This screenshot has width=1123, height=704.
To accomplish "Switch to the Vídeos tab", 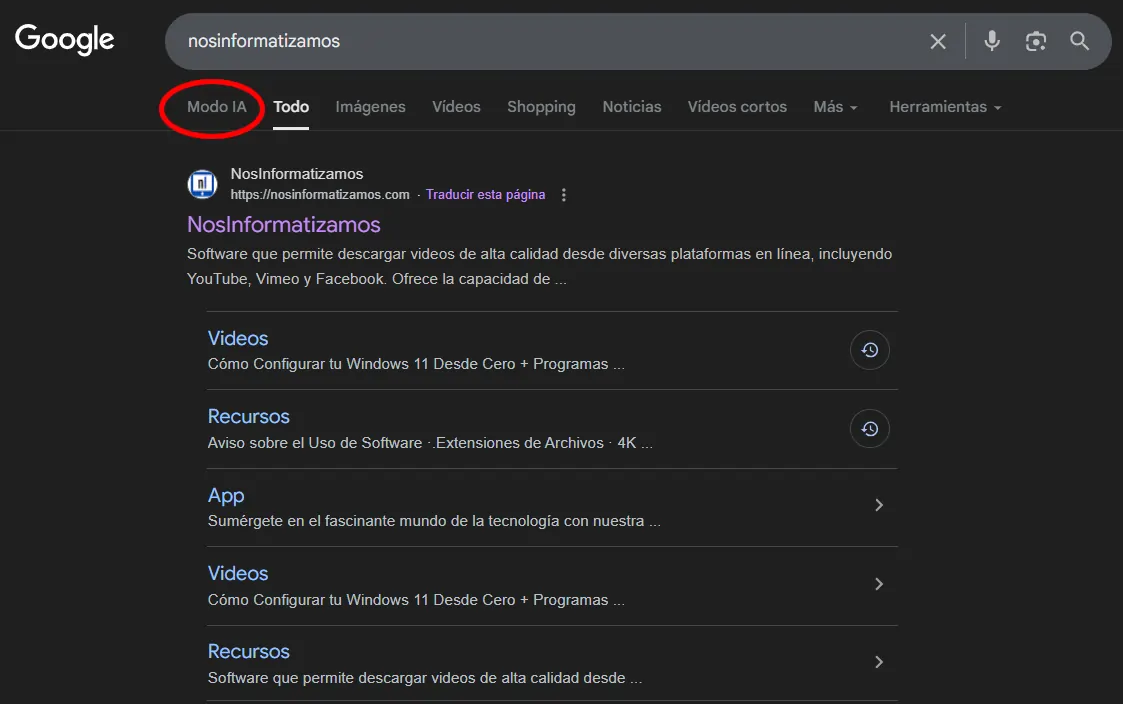I will 456,107.
